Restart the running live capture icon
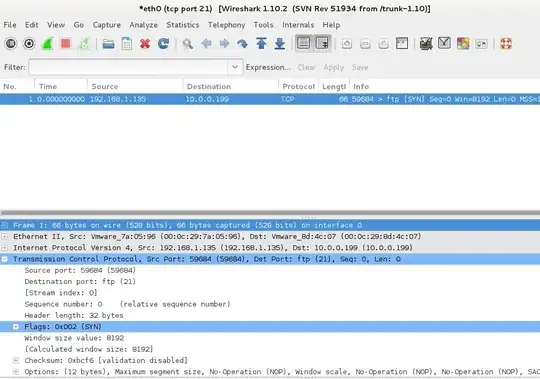This screenshot has width=540, height=379. point(84,44)
